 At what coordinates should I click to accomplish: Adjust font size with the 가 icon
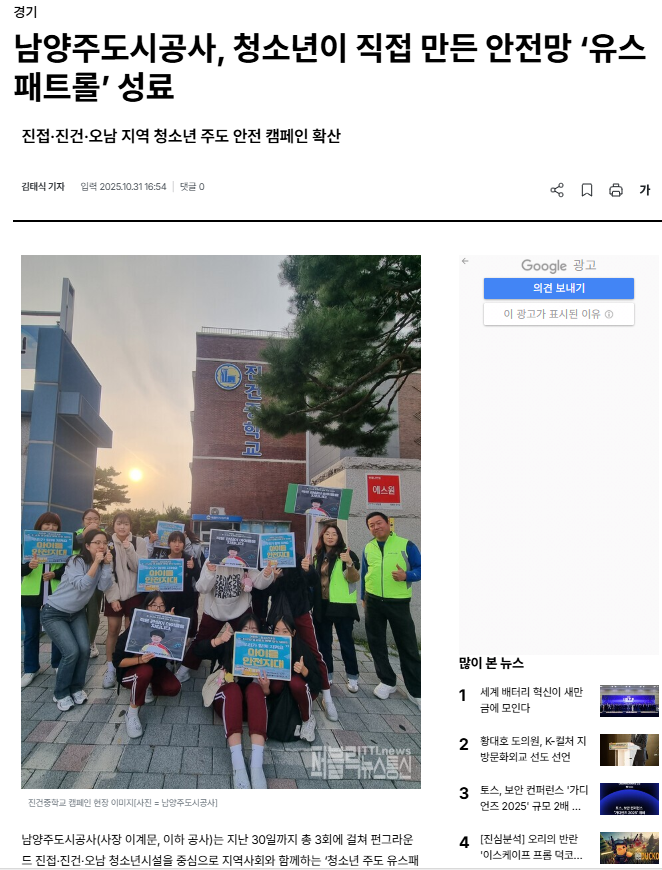[644, 190]
